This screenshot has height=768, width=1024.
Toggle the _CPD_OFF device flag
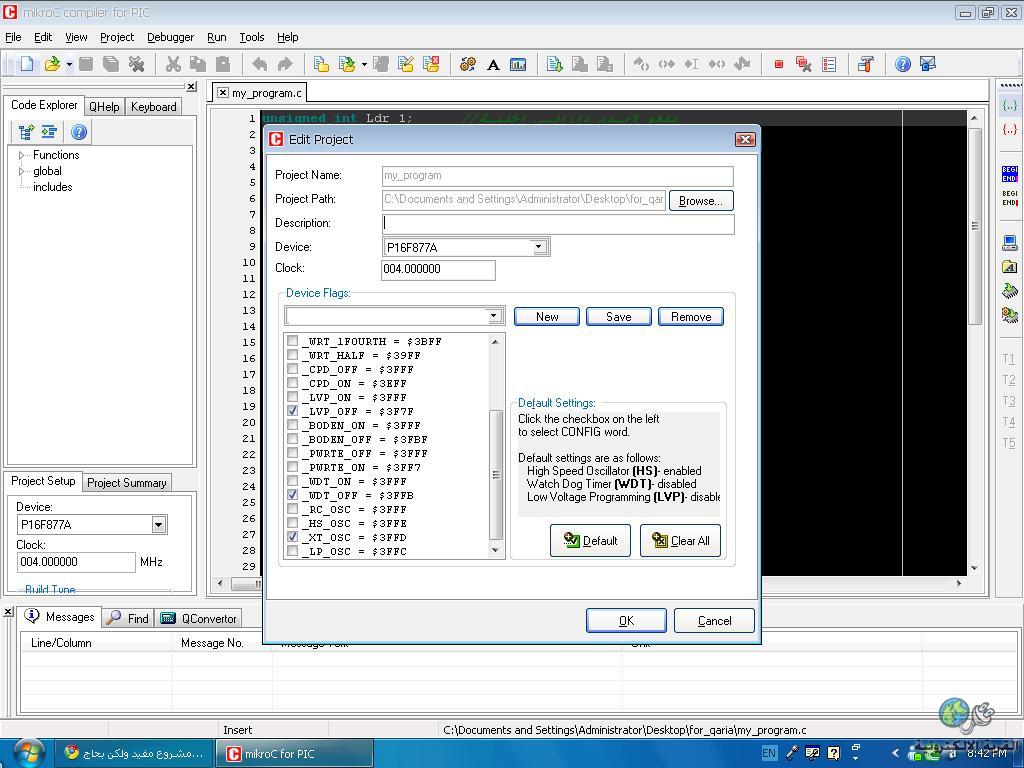click(293, 369)
